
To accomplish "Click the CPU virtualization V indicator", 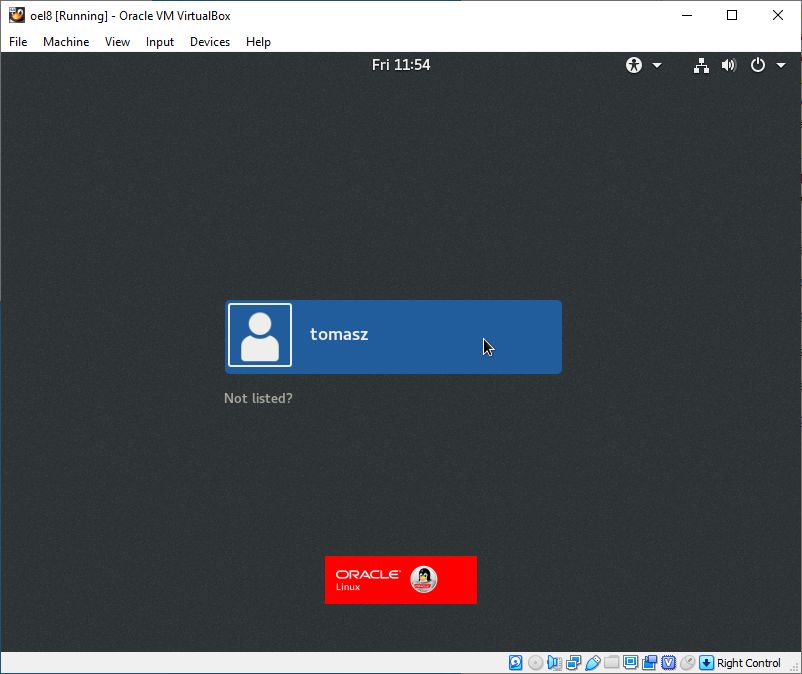I will (669, 663).
